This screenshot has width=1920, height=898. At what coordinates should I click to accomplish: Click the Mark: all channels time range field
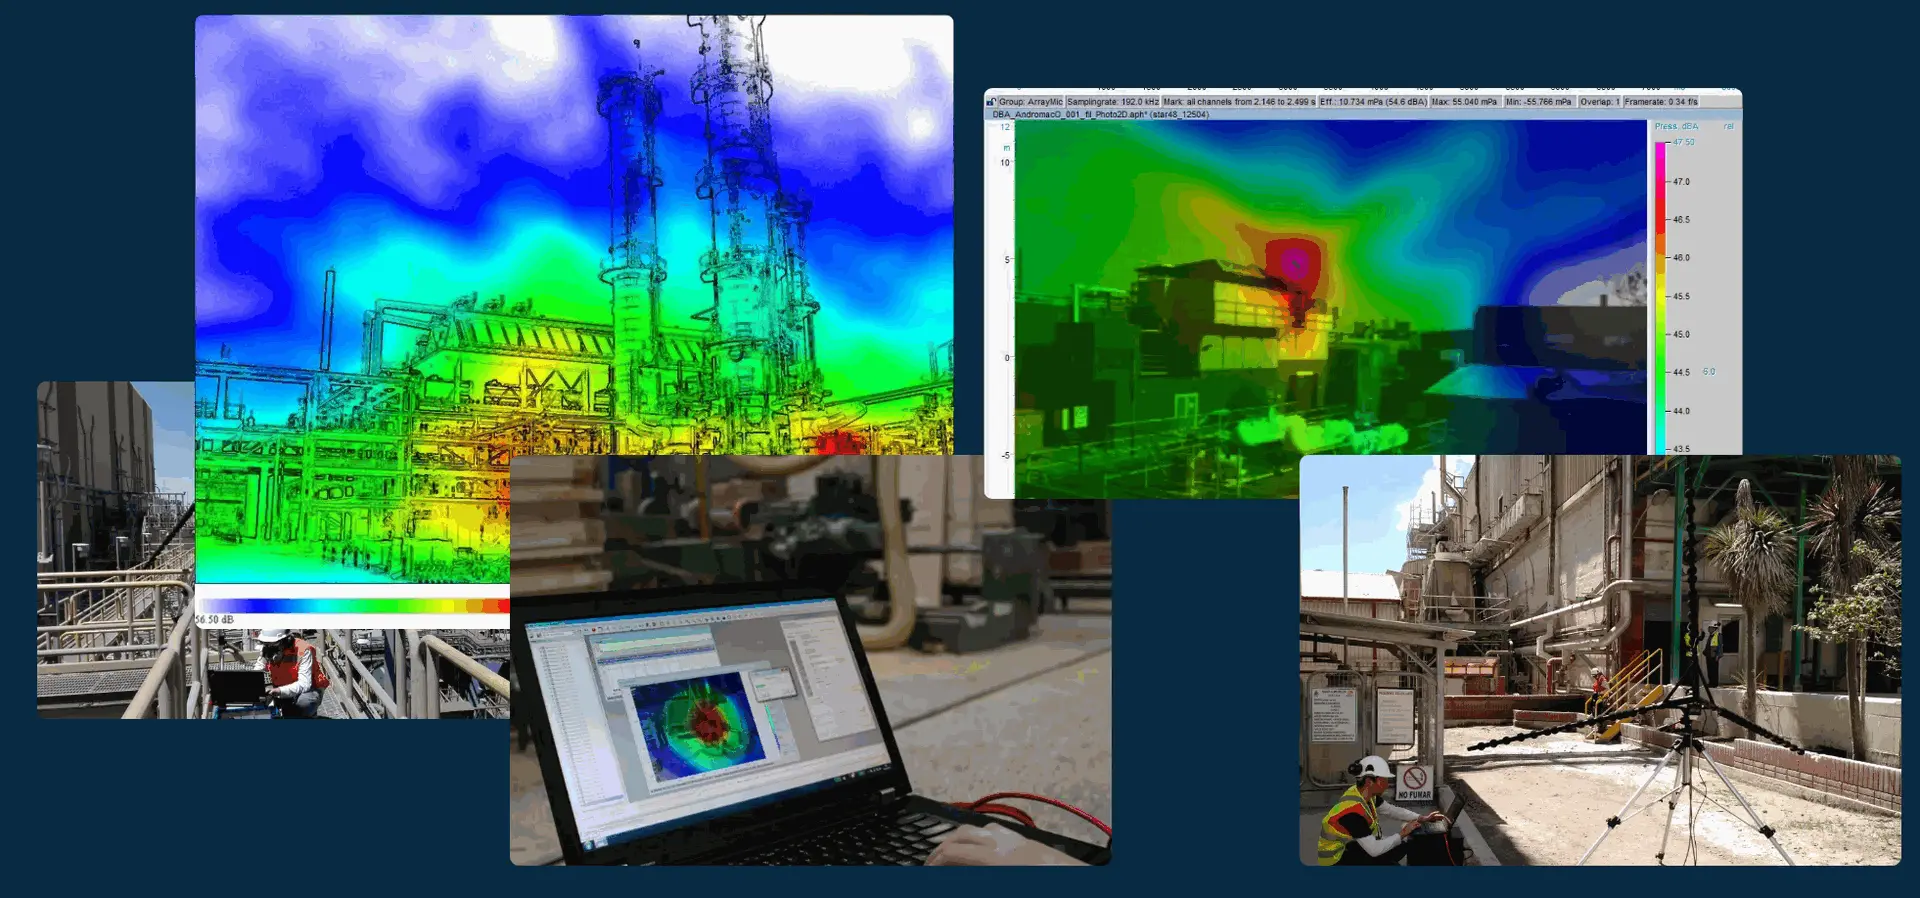tap(1239, 102)
